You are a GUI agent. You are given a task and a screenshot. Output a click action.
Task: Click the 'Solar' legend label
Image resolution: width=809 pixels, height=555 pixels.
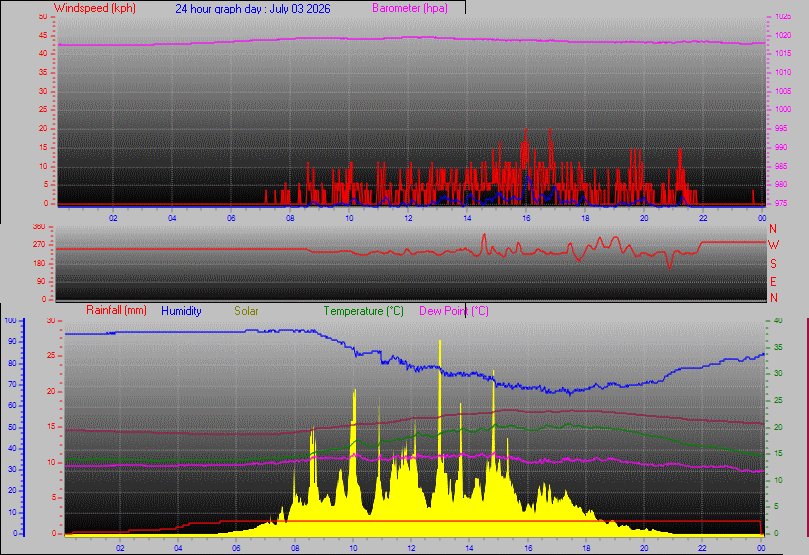click(x=246, y=311)
